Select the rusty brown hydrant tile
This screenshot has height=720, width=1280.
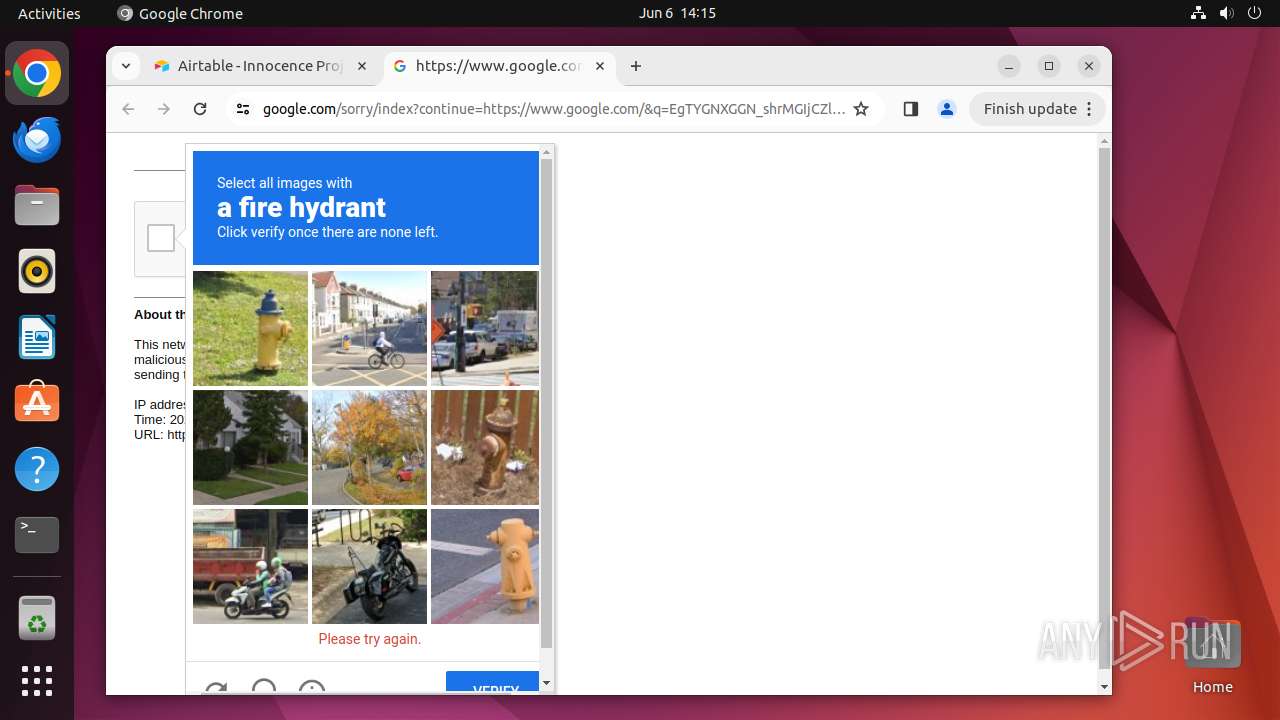[485, 447]
